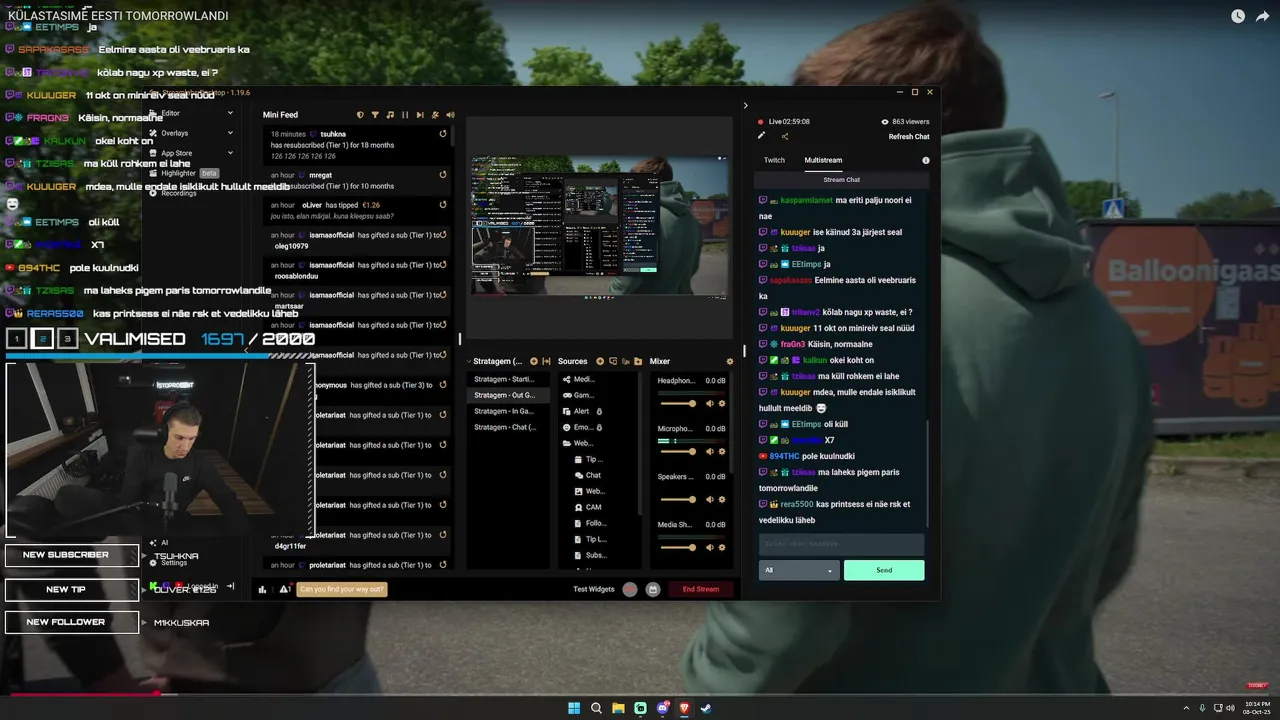The width and height of the screenshot is (1280, 720).
Task: Pause the Mini Feed alert queue
Action: 405,115
